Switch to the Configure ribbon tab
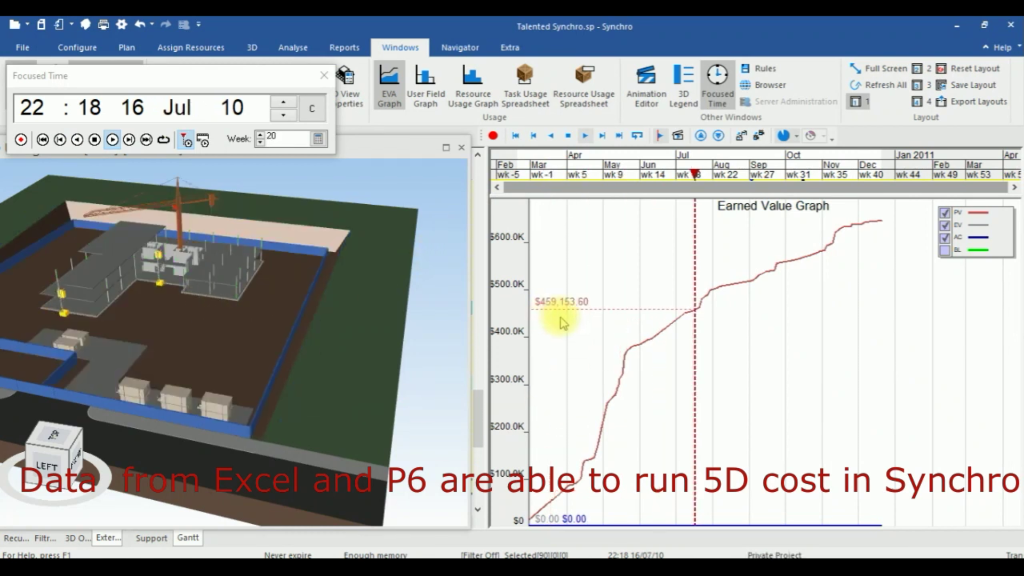Viewport: 1024px width, 576px height. coord(77,48)
